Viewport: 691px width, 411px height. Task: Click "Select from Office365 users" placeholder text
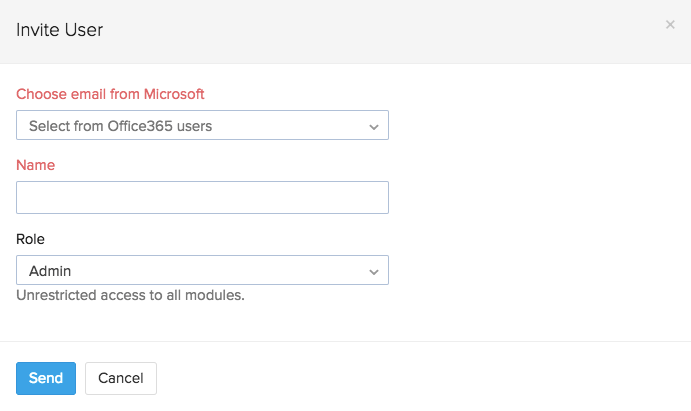(x=120, y=126)
